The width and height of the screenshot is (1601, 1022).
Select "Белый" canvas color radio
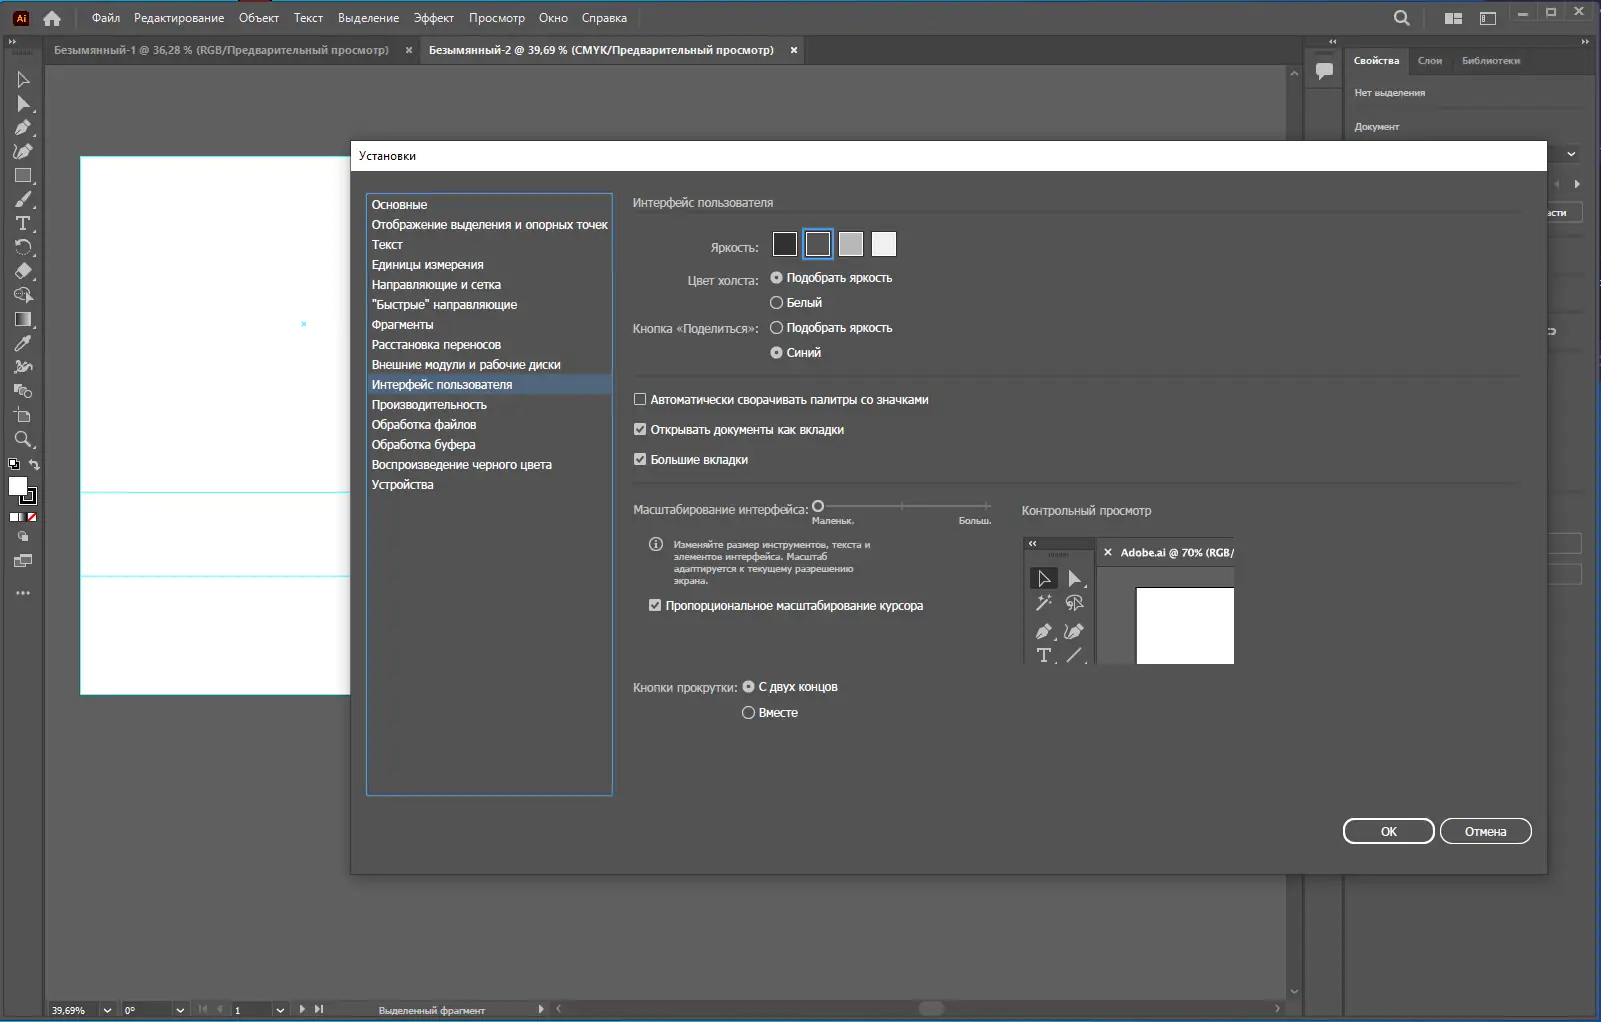[776, 303]
